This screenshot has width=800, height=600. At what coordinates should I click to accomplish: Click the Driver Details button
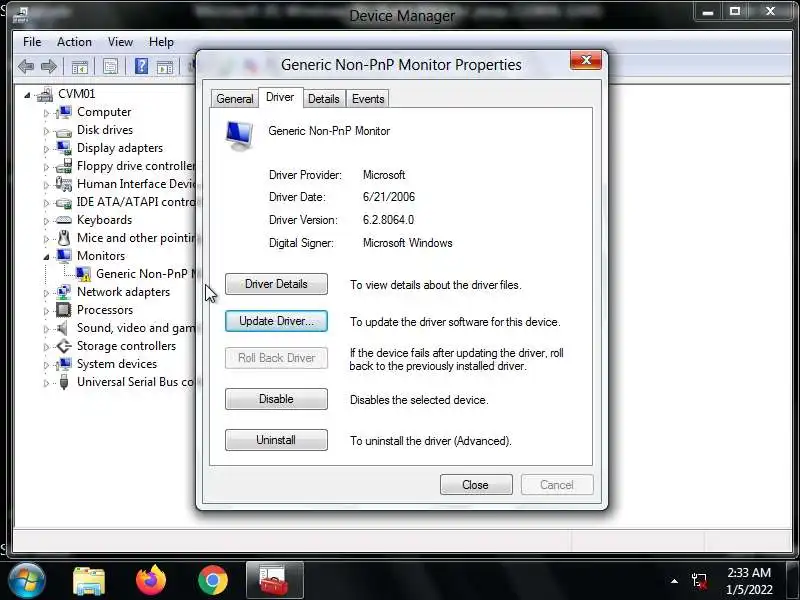pyautogui.click(x=276, y=284)
